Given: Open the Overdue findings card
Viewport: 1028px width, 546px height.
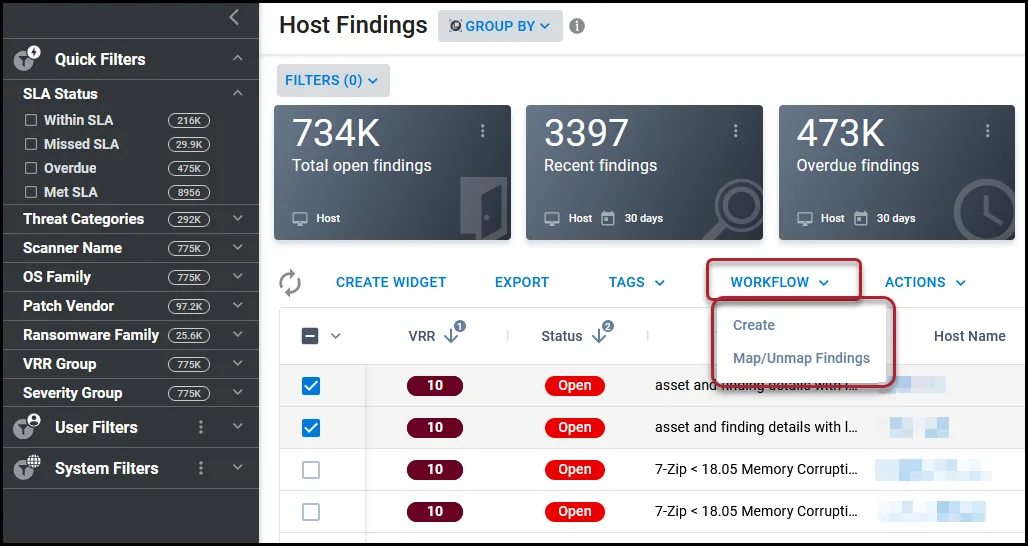Looking at the screenshot, I should 897,172.
